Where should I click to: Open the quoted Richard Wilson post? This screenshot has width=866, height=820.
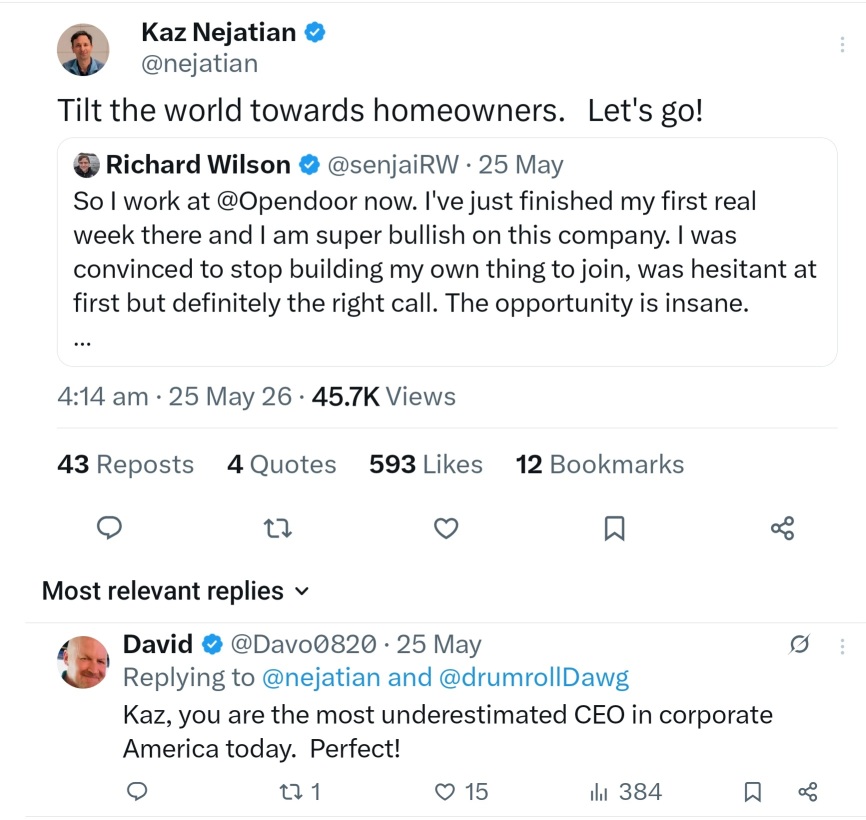[447, 252]
